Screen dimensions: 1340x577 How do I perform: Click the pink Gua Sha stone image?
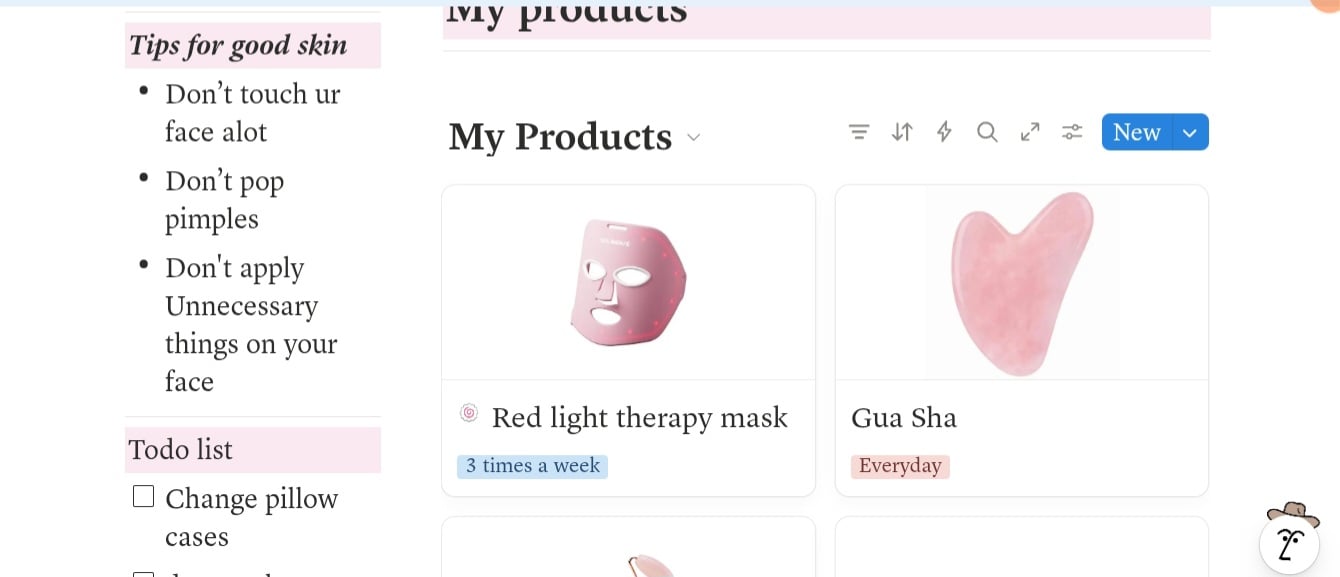1021,283
